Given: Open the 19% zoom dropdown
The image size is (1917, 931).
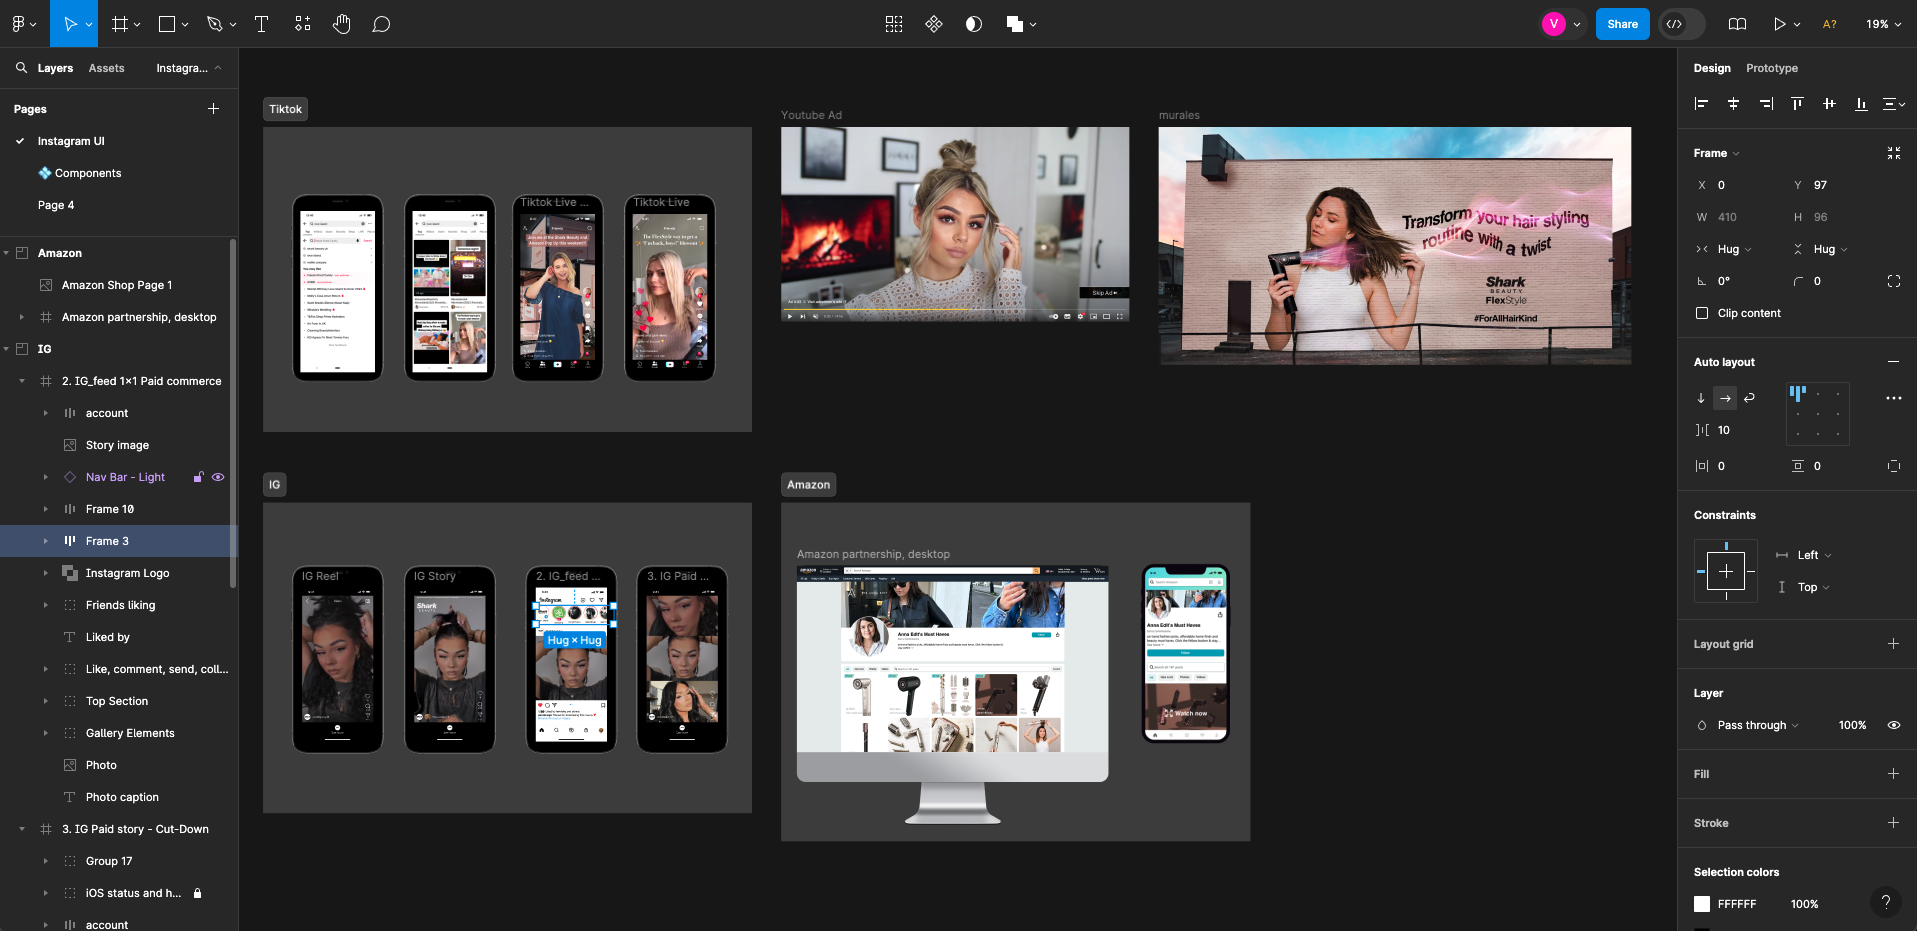Looking at the screenshot, I should tap(1884, 24).
